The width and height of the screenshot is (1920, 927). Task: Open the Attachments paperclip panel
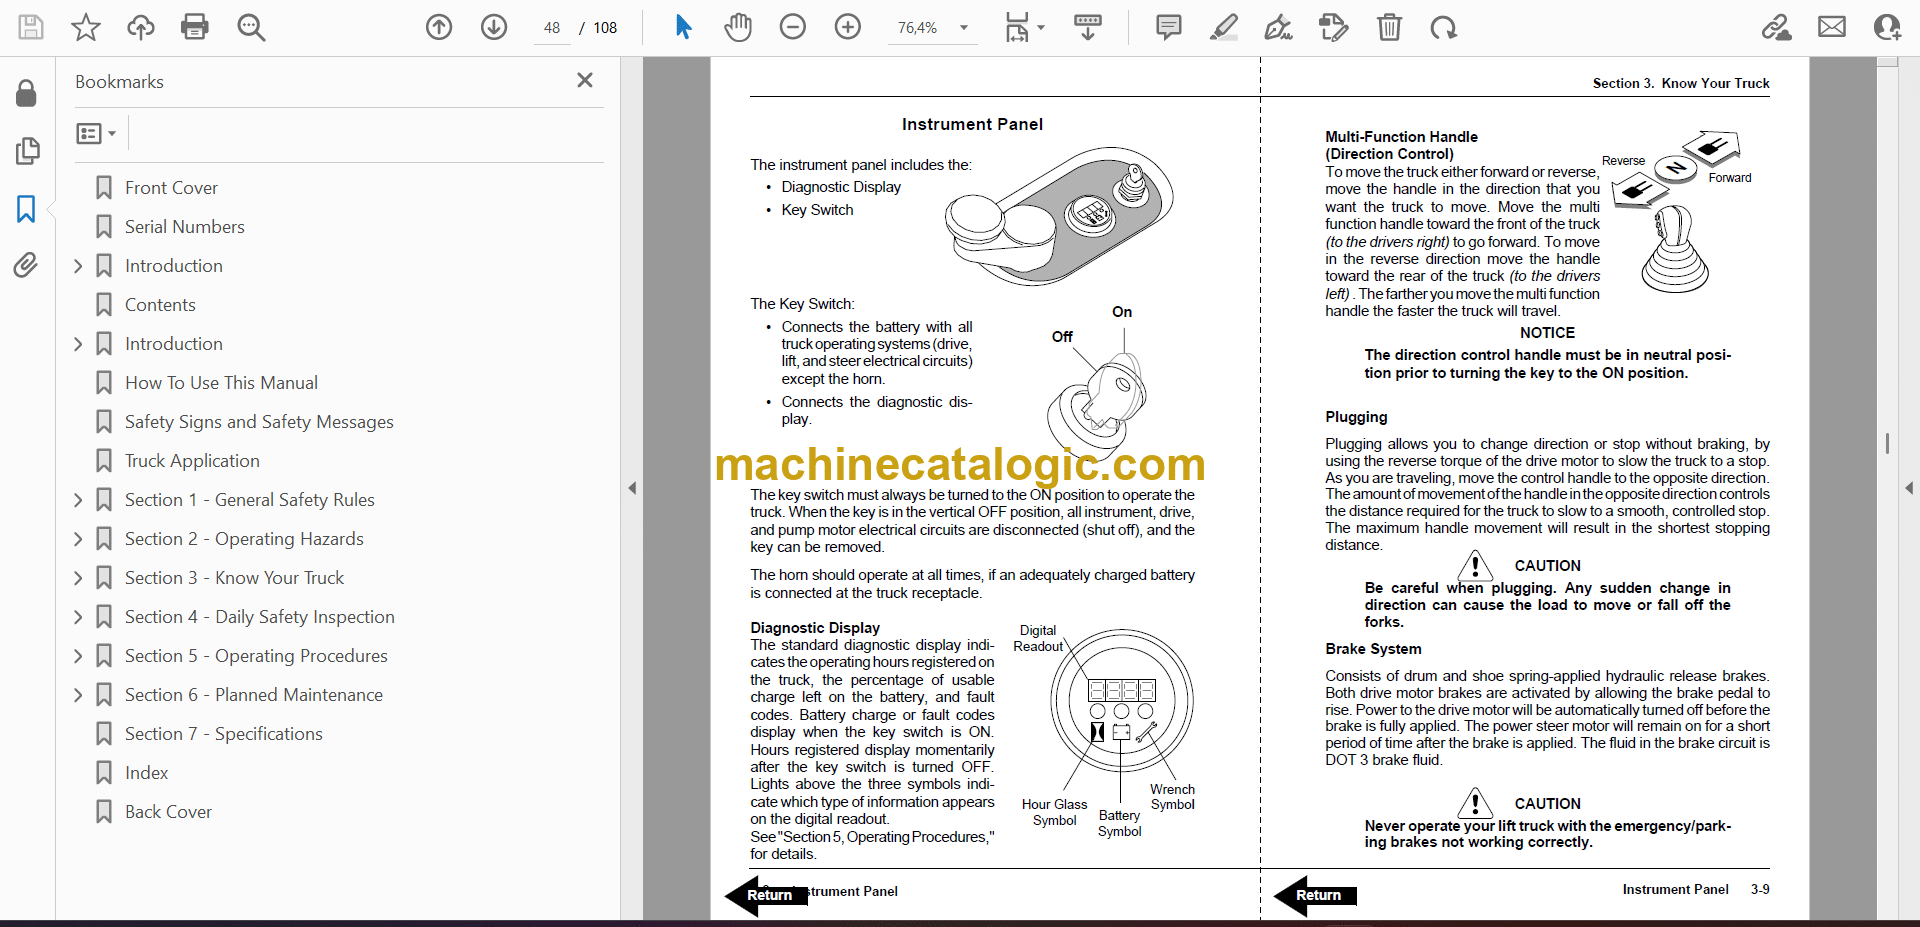click(26, 265)
